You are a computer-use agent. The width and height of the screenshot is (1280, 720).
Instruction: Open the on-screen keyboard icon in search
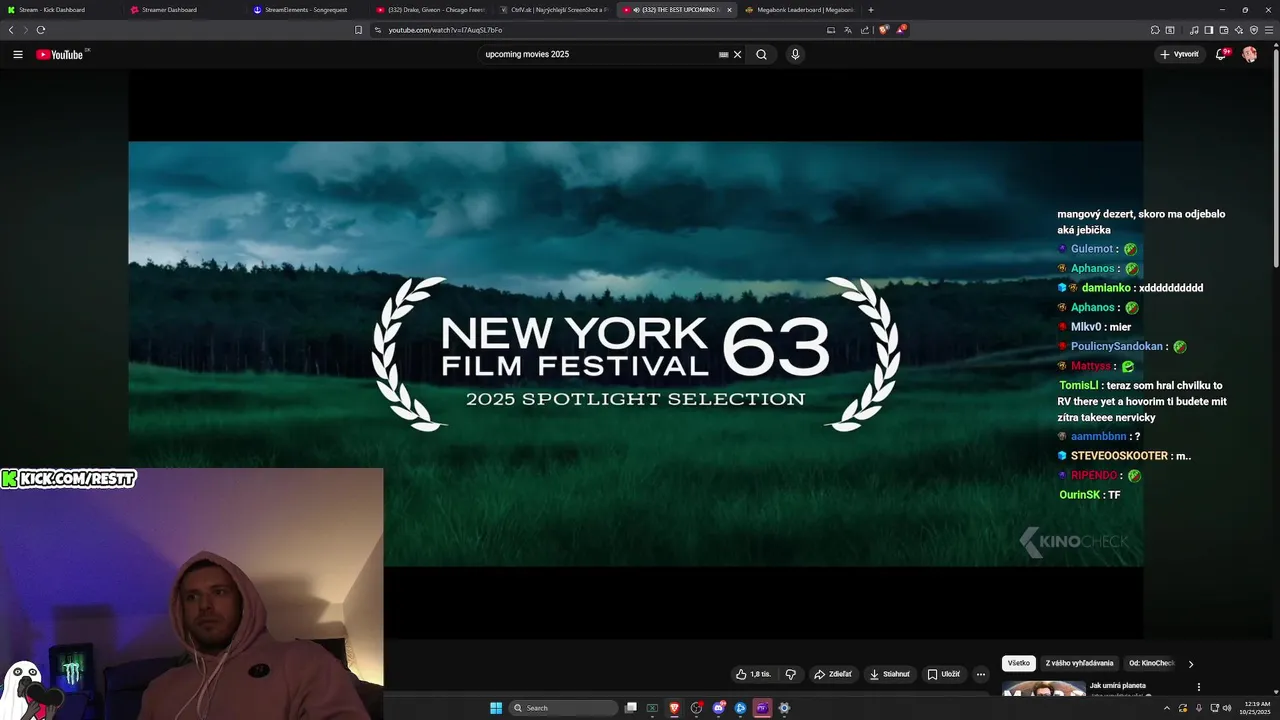click(723, 54)
